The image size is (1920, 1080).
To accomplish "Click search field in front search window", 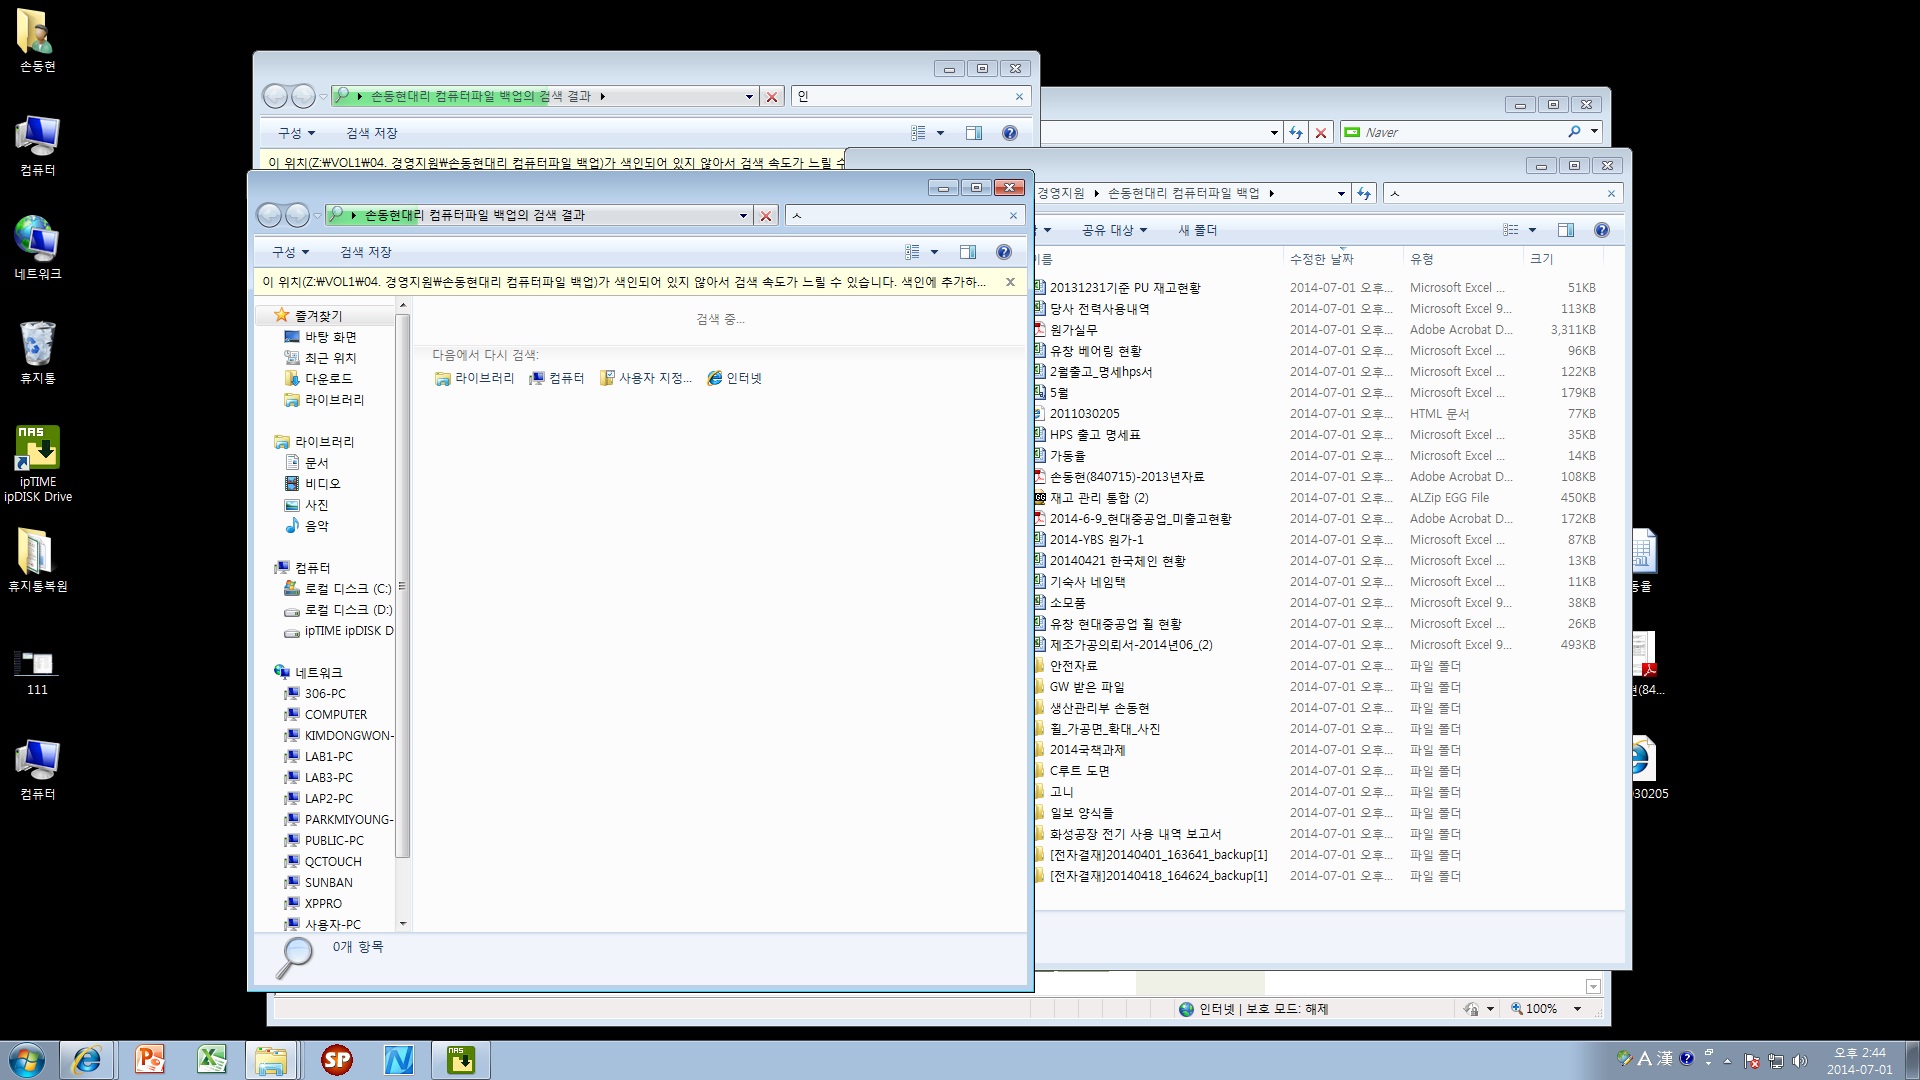I will (x=897, y=215).
